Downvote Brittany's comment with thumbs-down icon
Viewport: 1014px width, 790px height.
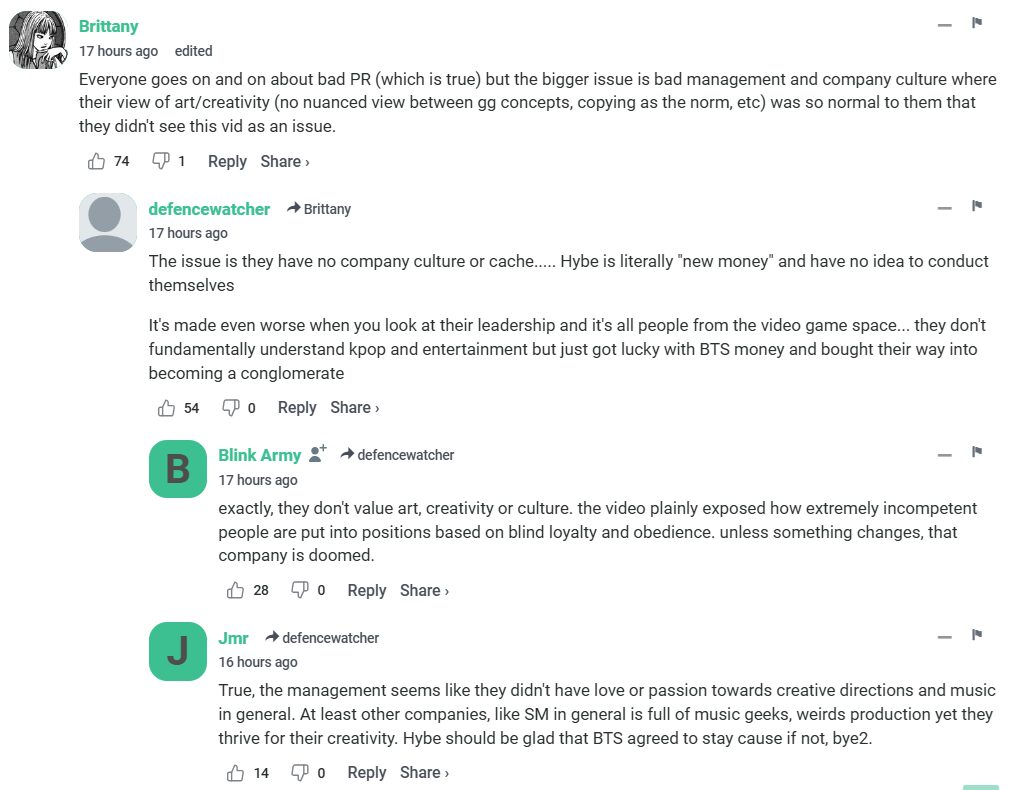coord(160,161)
